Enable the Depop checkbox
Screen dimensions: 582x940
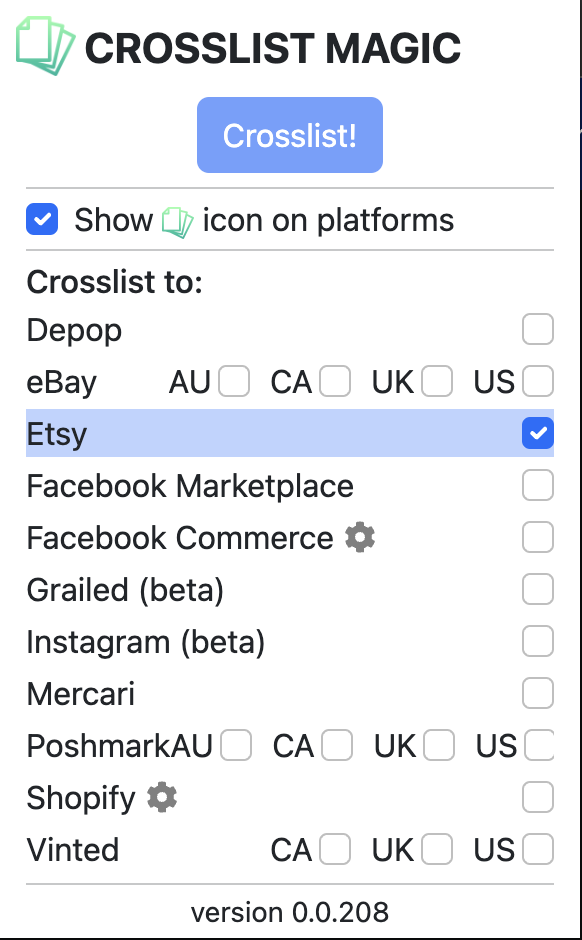point(538,329)
